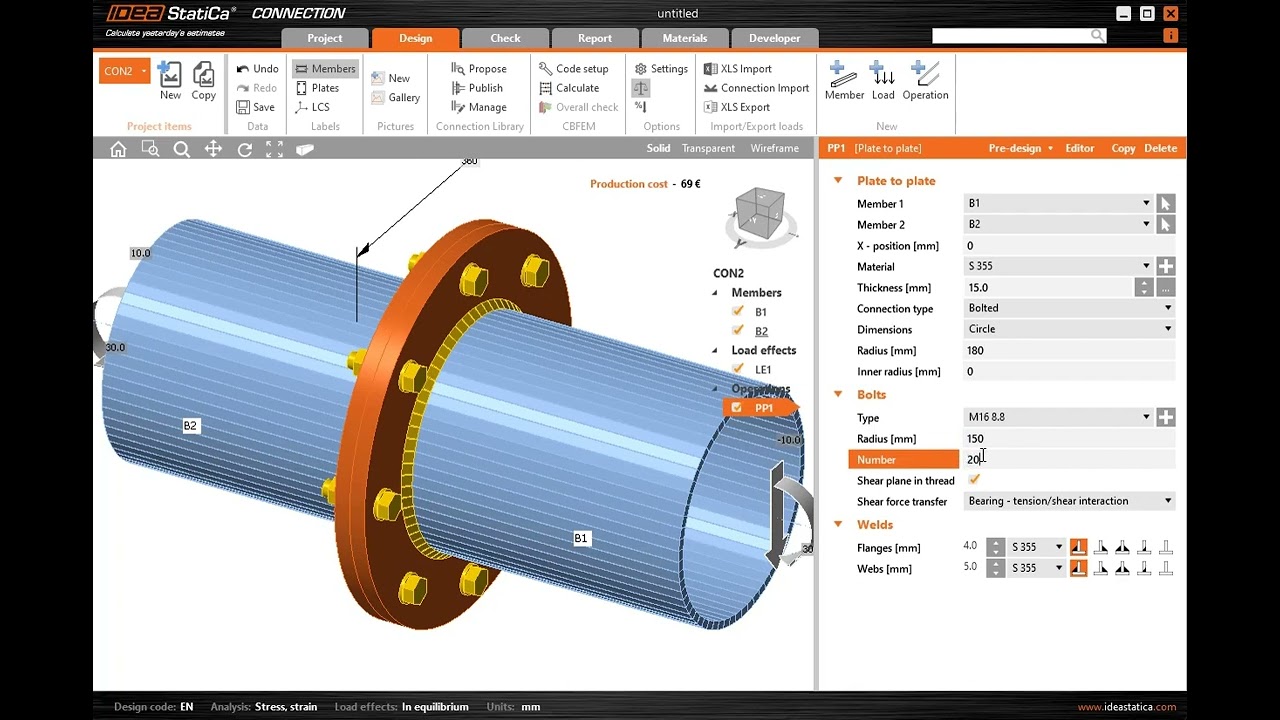Switch view mode to Transparent
The height and width of the screenshot is (720, 1280).
(x=708, y=148)
